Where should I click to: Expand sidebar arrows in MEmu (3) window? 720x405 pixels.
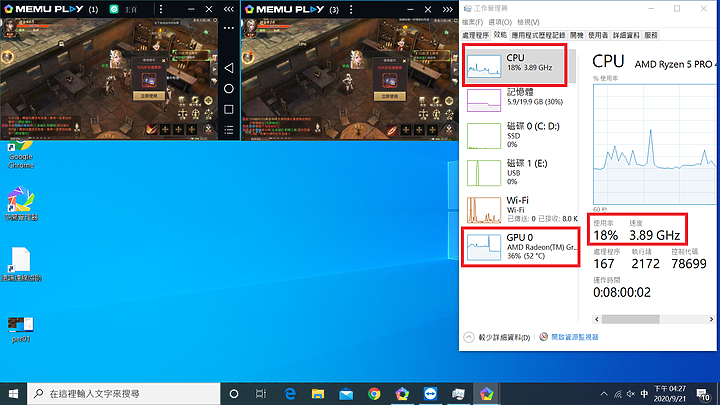[x=448, y=9]
